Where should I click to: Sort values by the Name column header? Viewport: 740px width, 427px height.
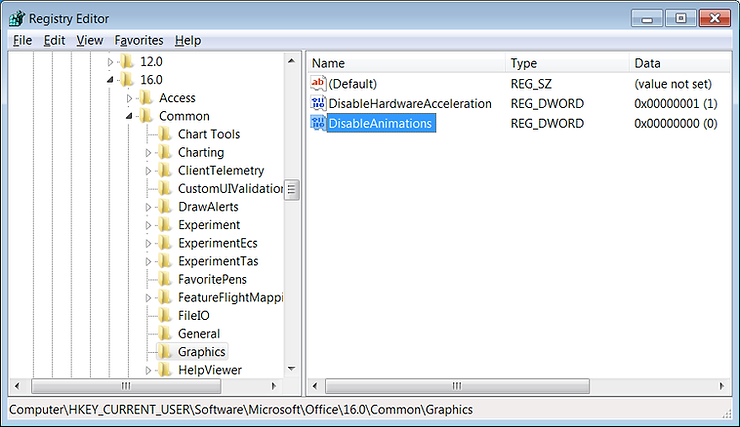click(400, 63)
